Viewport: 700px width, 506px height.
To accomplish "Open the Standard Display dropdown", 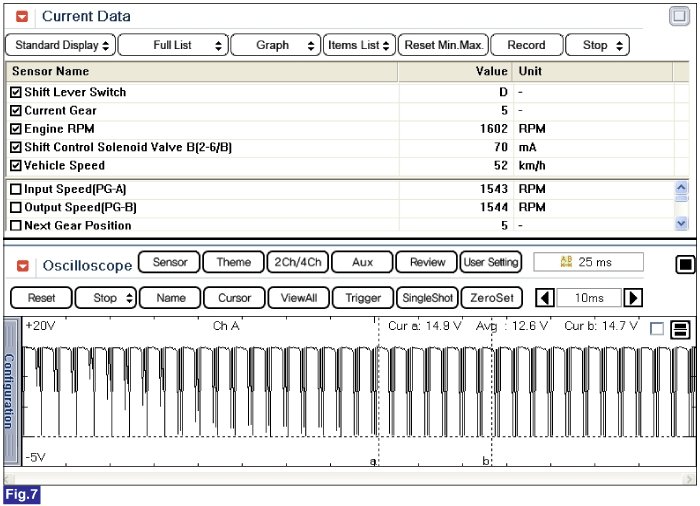I will (x=60, y=45).
